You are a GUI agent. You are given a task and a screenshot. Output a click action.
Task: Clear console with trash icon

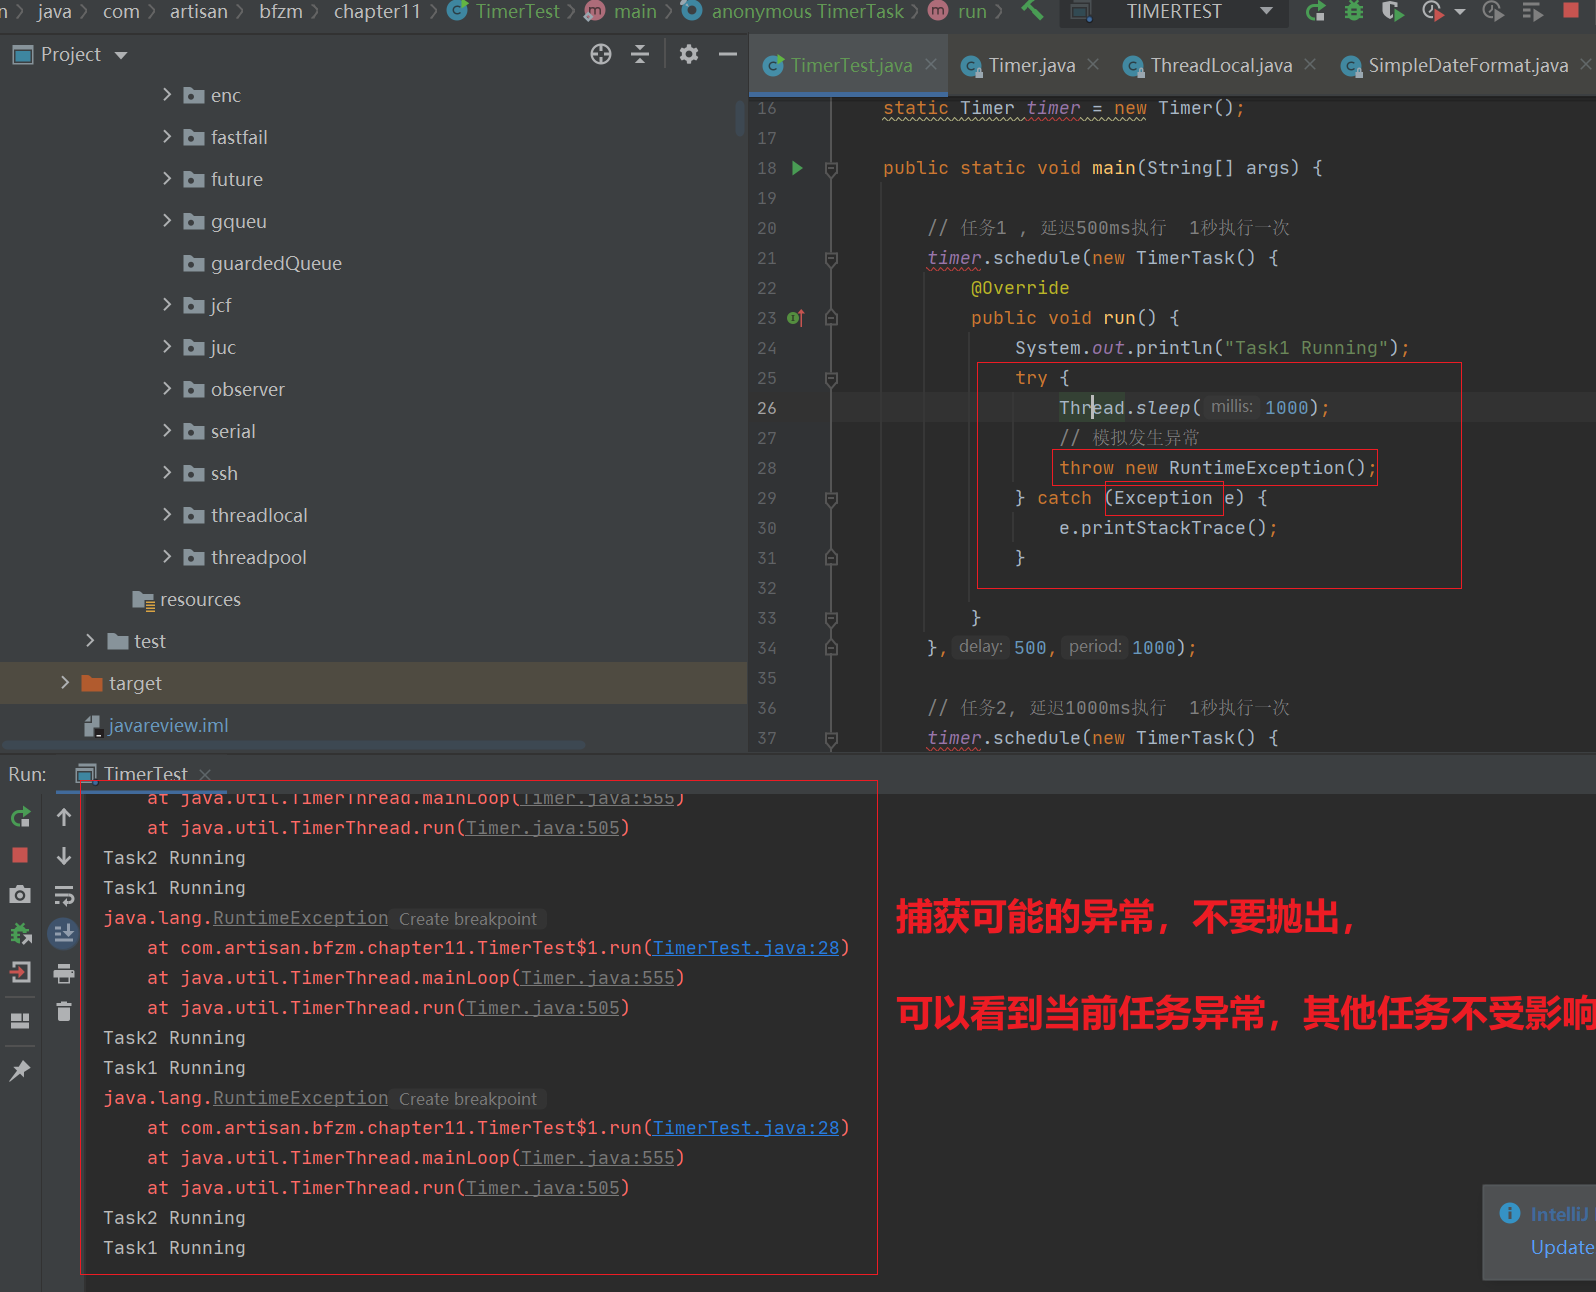tap(64, 1012)
